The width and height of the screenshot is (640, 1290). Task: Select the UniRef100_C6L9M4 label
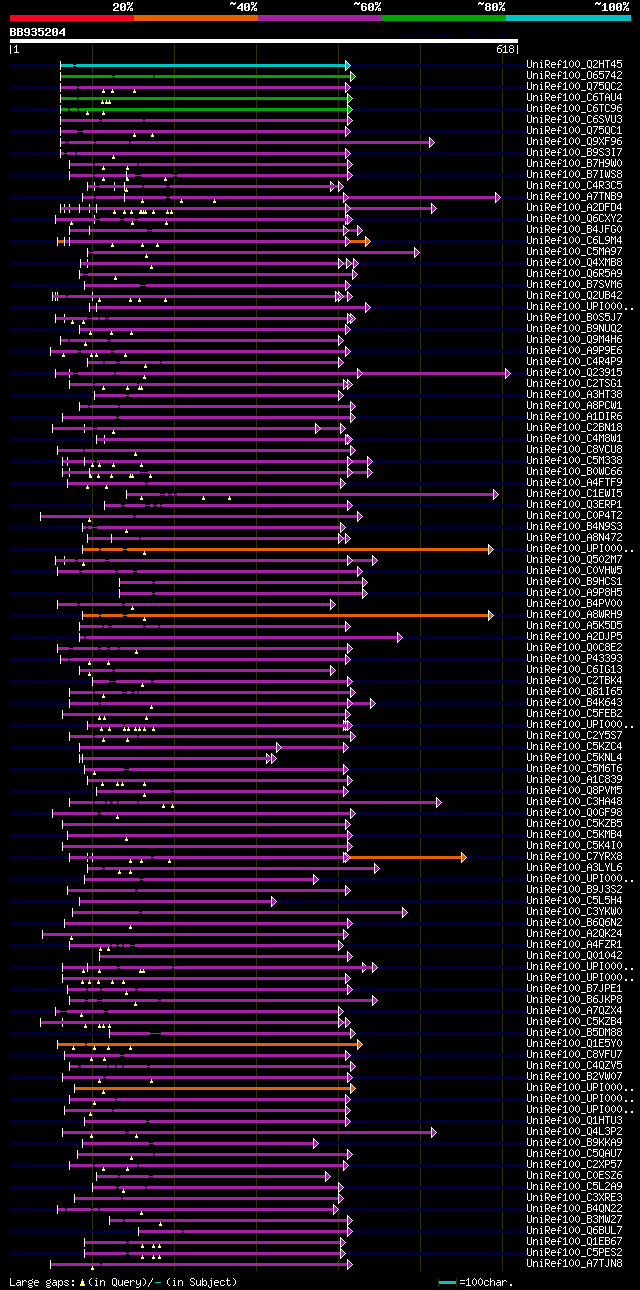[x=574, y=241]
